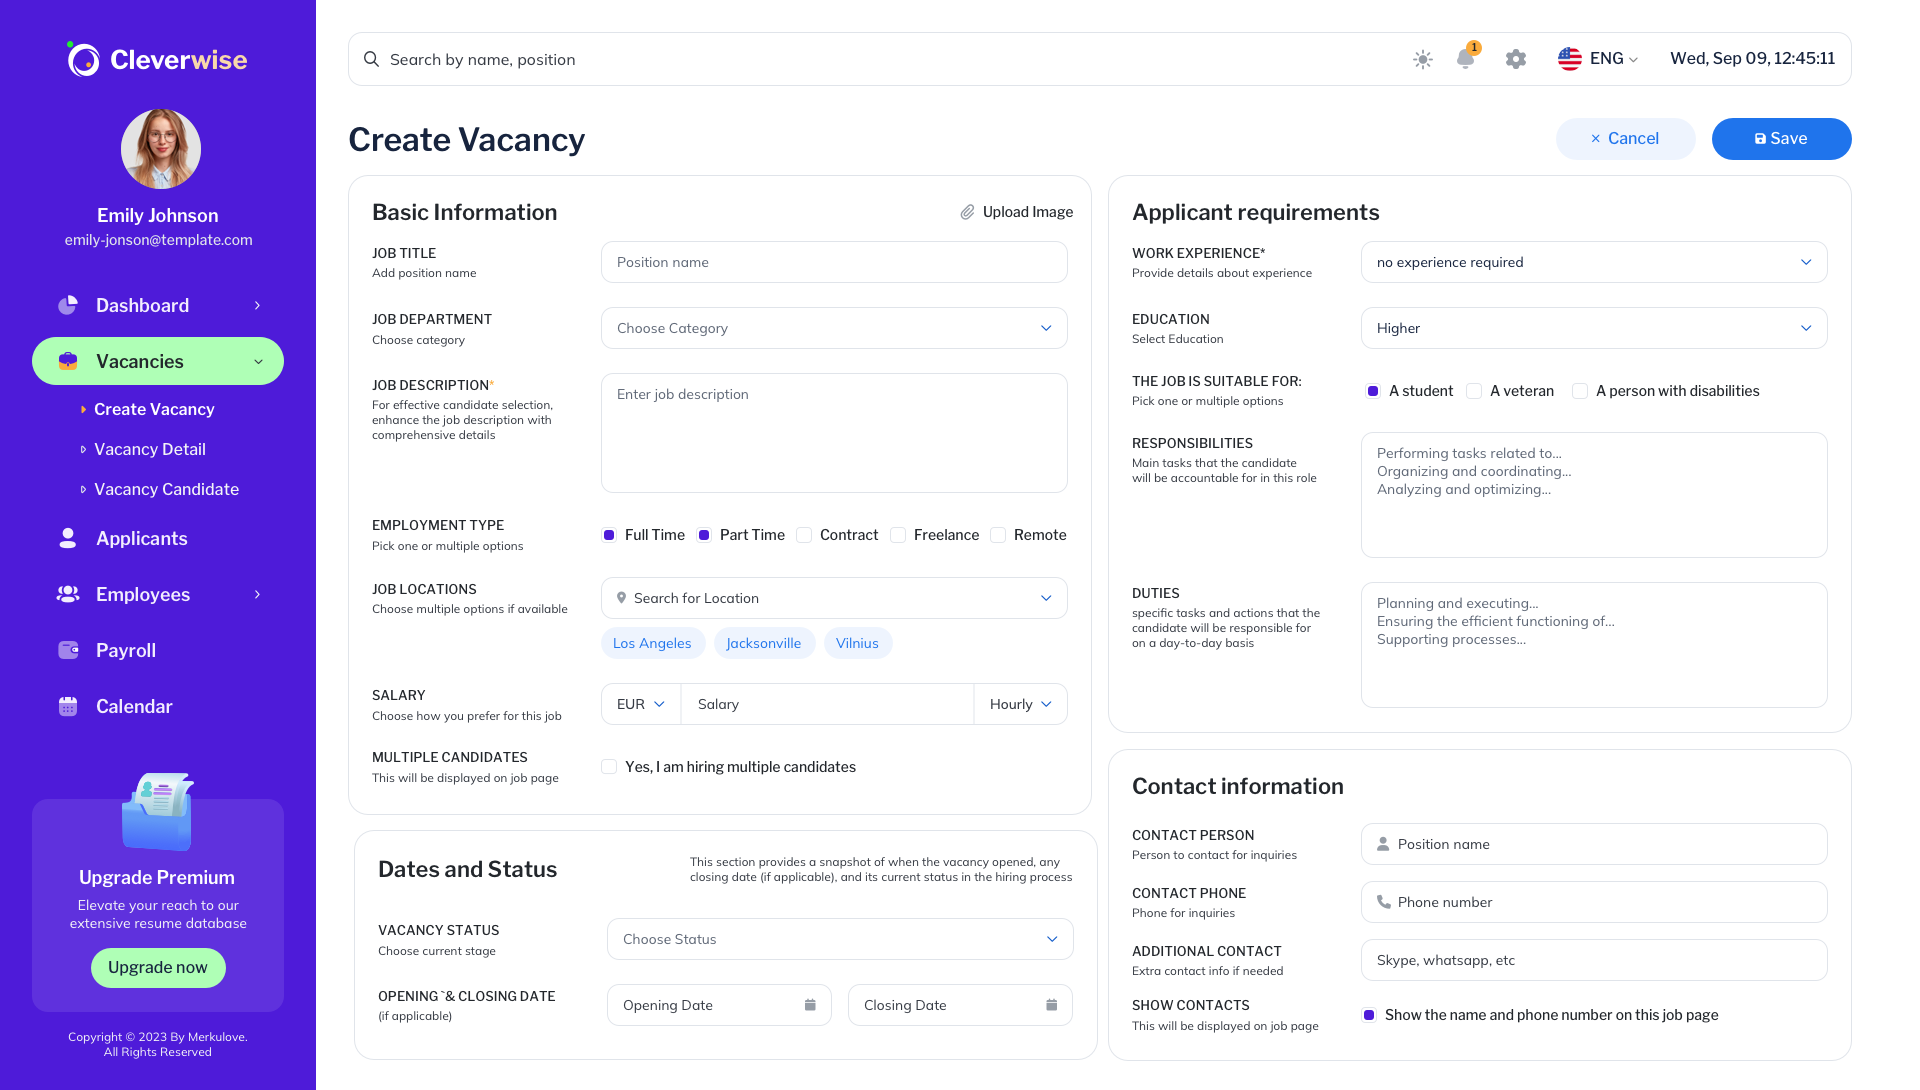
Task: Select Vacancy Detail in sidebar
Action: pyautogui.click(x=149, y=449)
